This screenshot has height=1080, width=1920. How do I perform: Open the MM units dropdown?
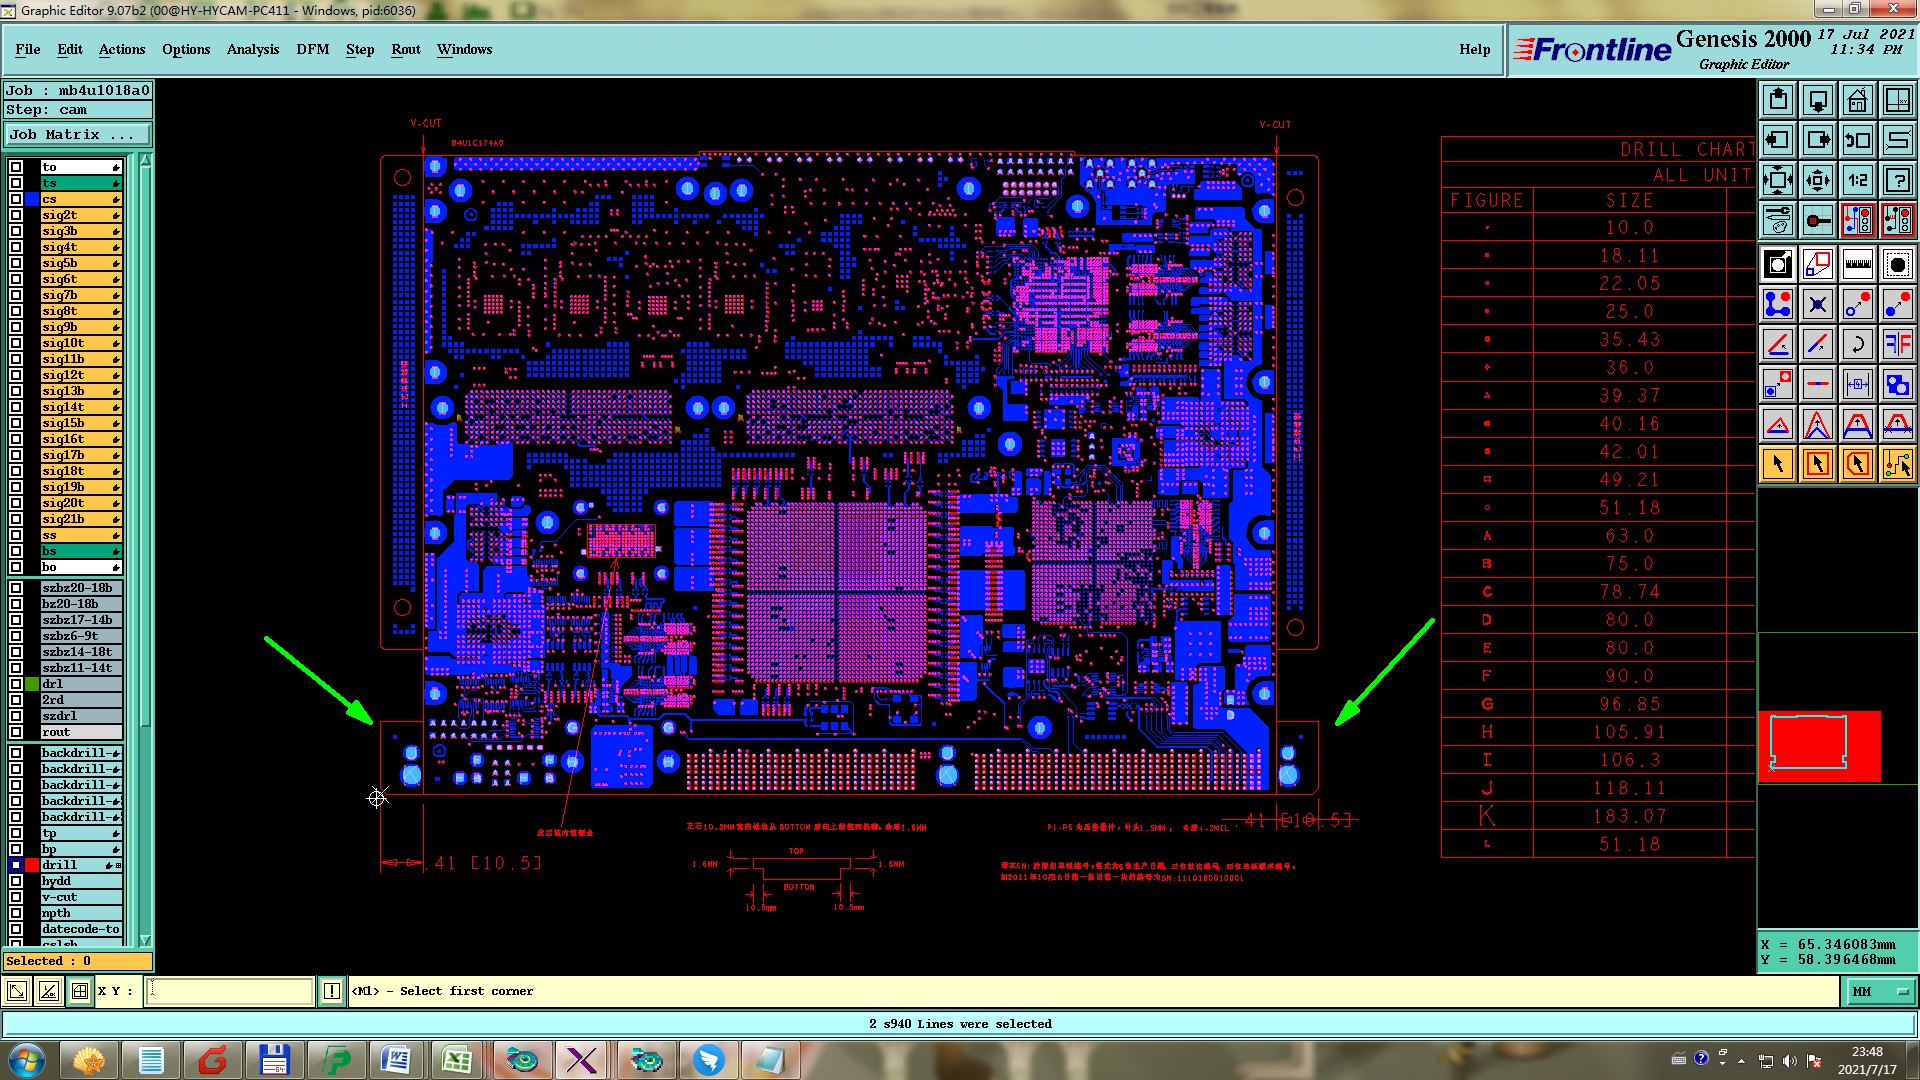tap(1880, 991)
